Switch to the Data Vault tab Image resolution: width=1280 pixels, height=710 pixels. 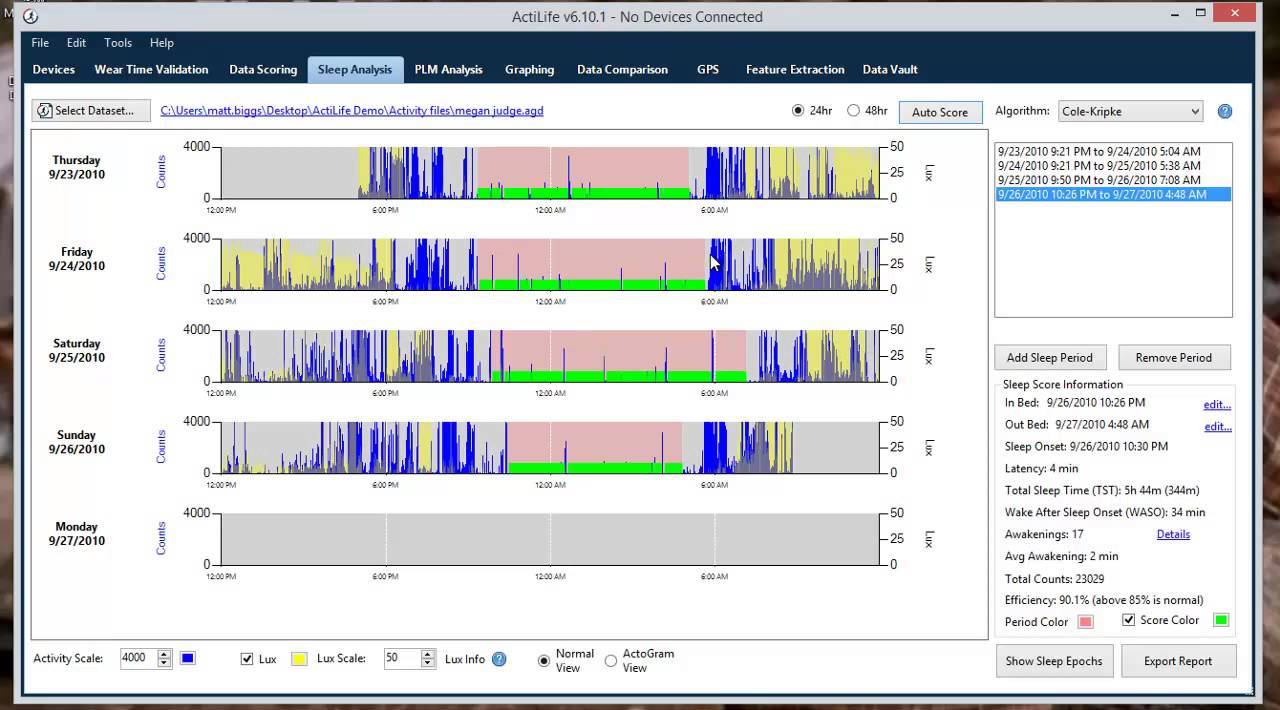pyautogui.click(x=890, y=69)
